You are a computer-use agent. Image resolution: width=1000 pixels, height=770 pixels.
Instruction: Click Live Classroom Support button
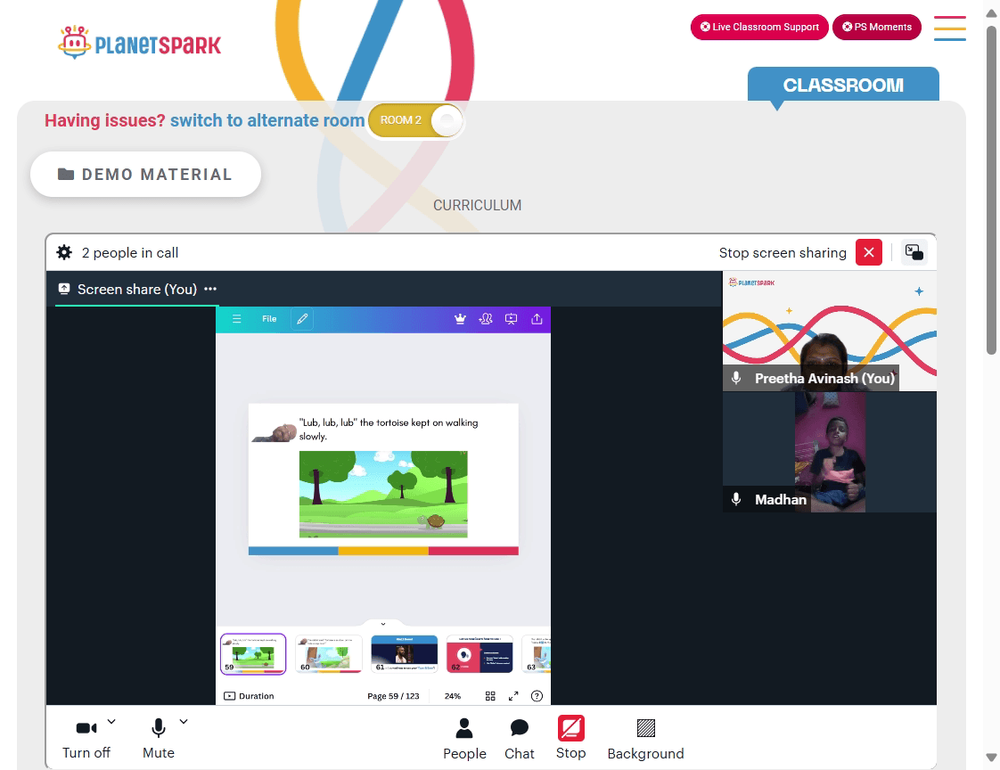[759, 27]
